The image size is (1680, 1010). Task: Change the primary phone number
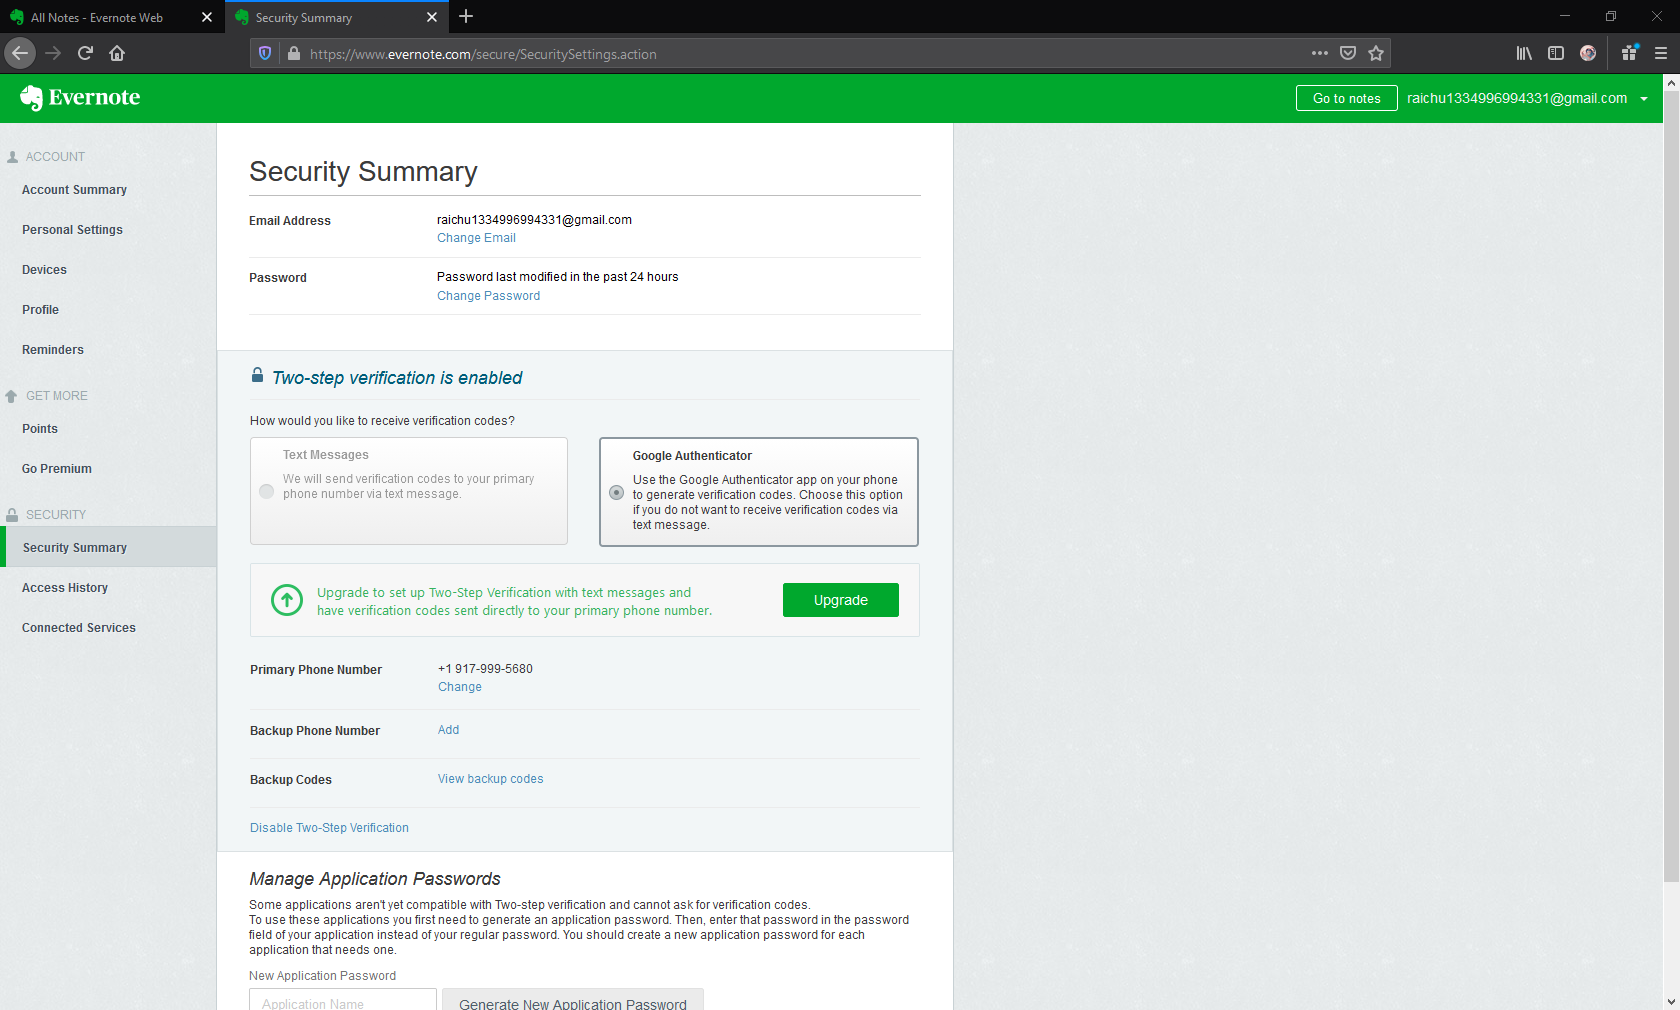click(460, 687)
